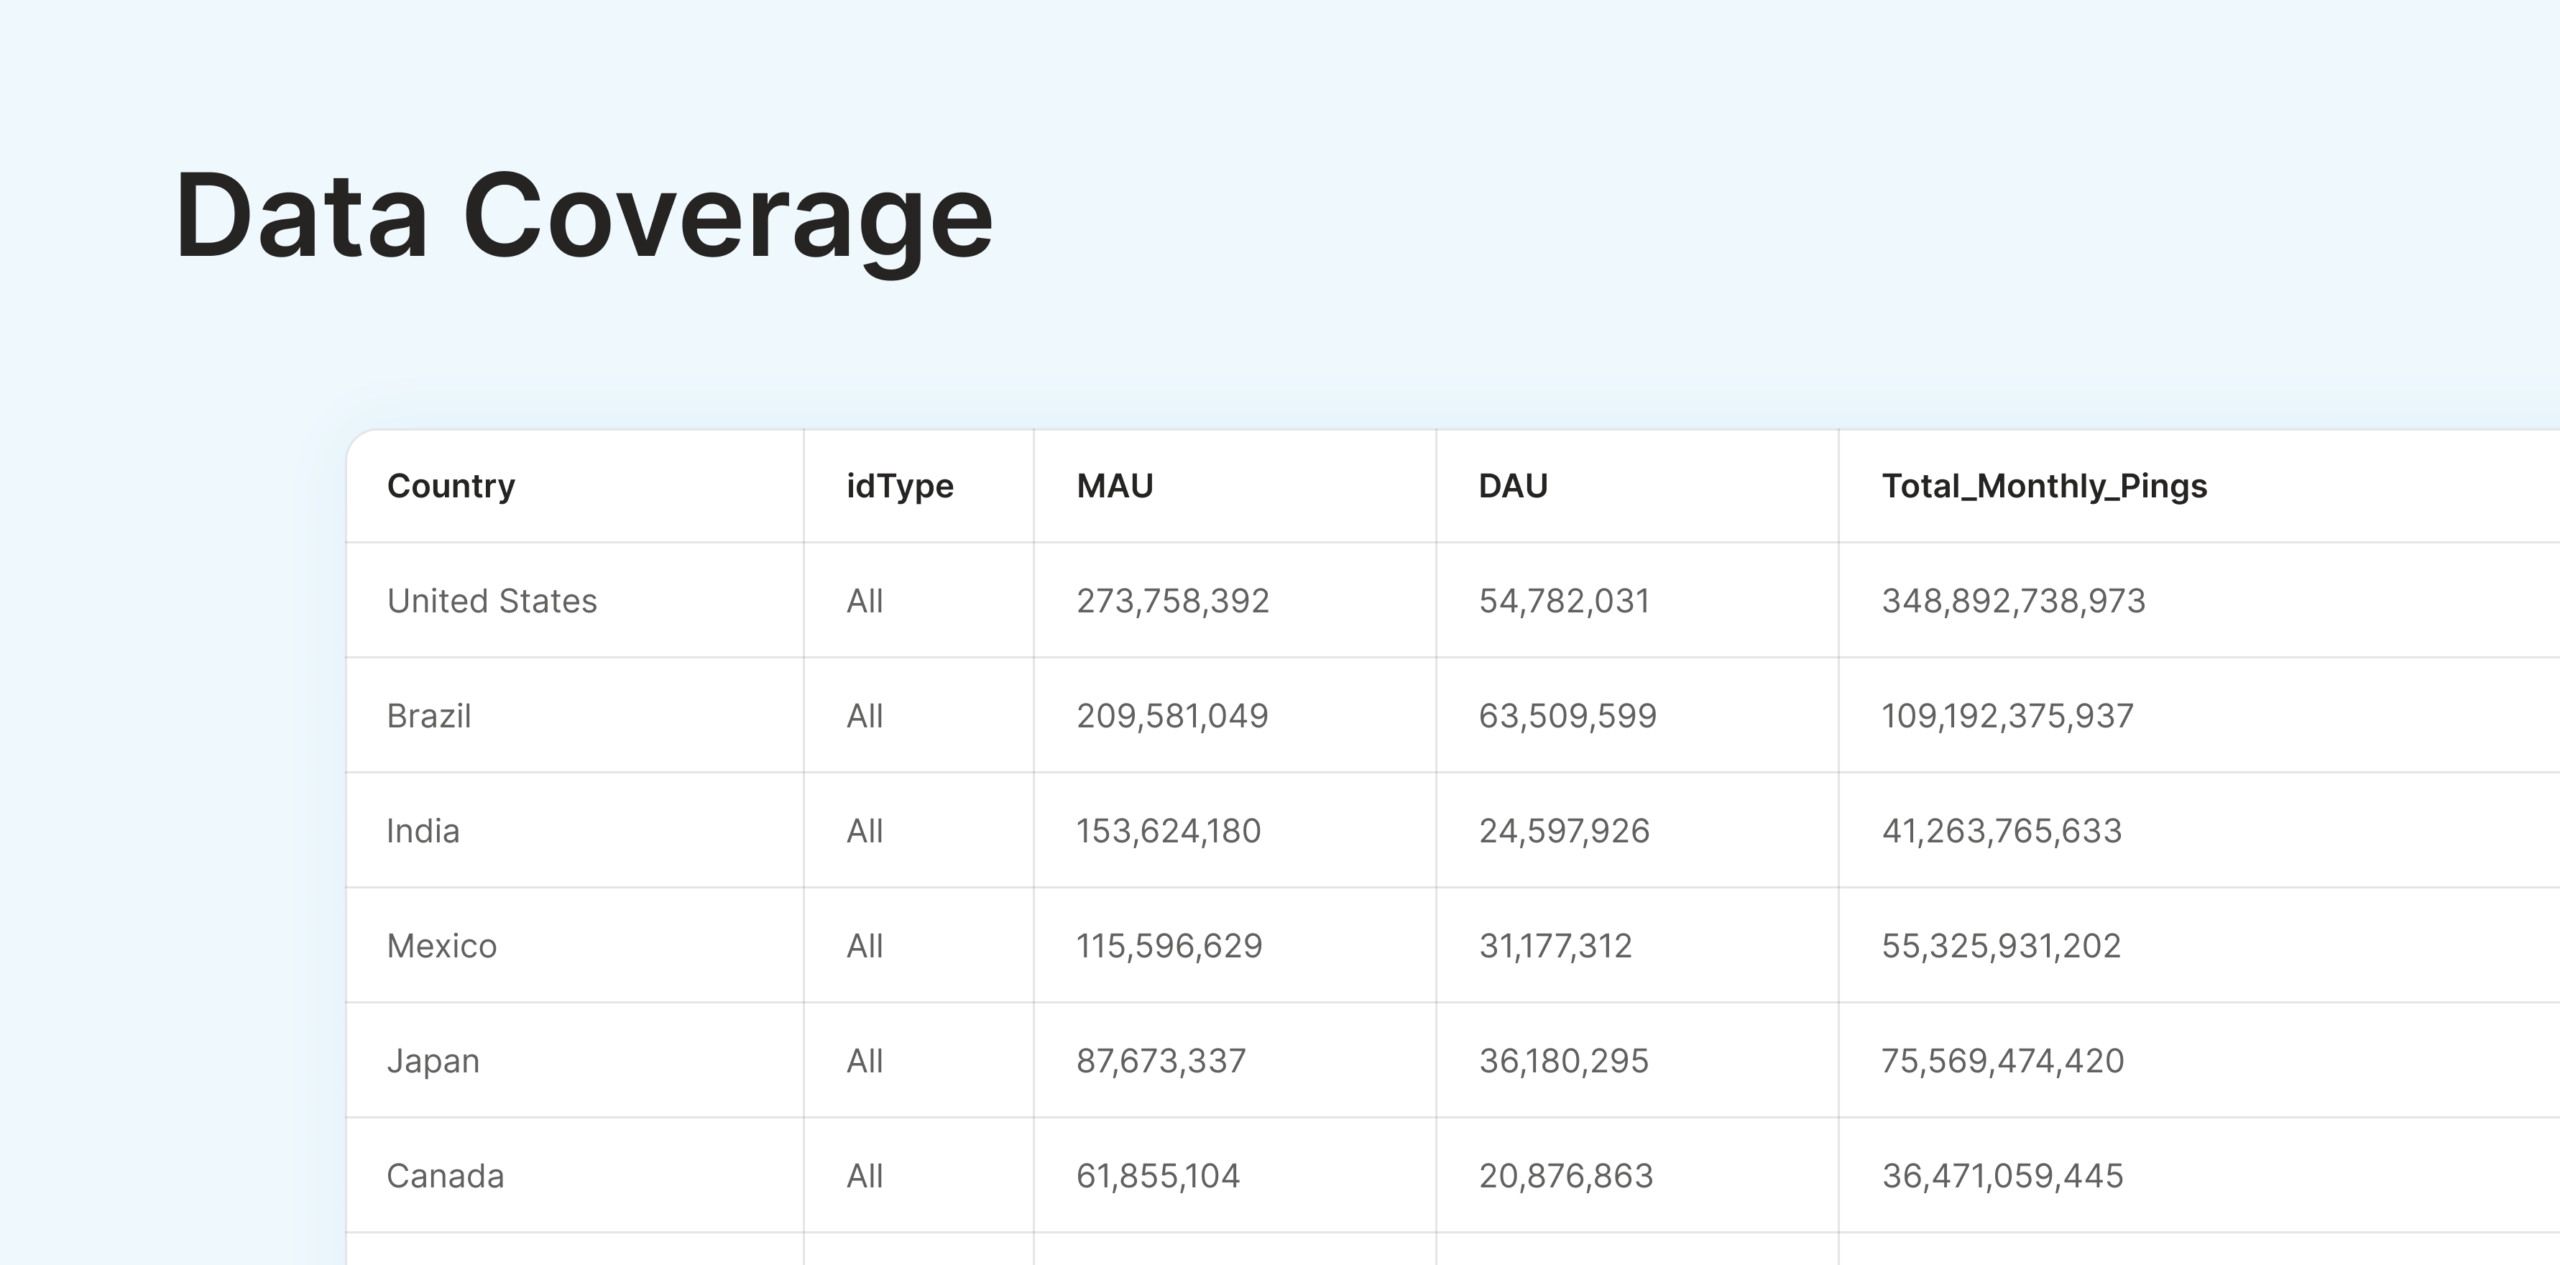Click the DAU value 20,876,863
Screen dimensions: 2560x1265
click(1566, 1176)
